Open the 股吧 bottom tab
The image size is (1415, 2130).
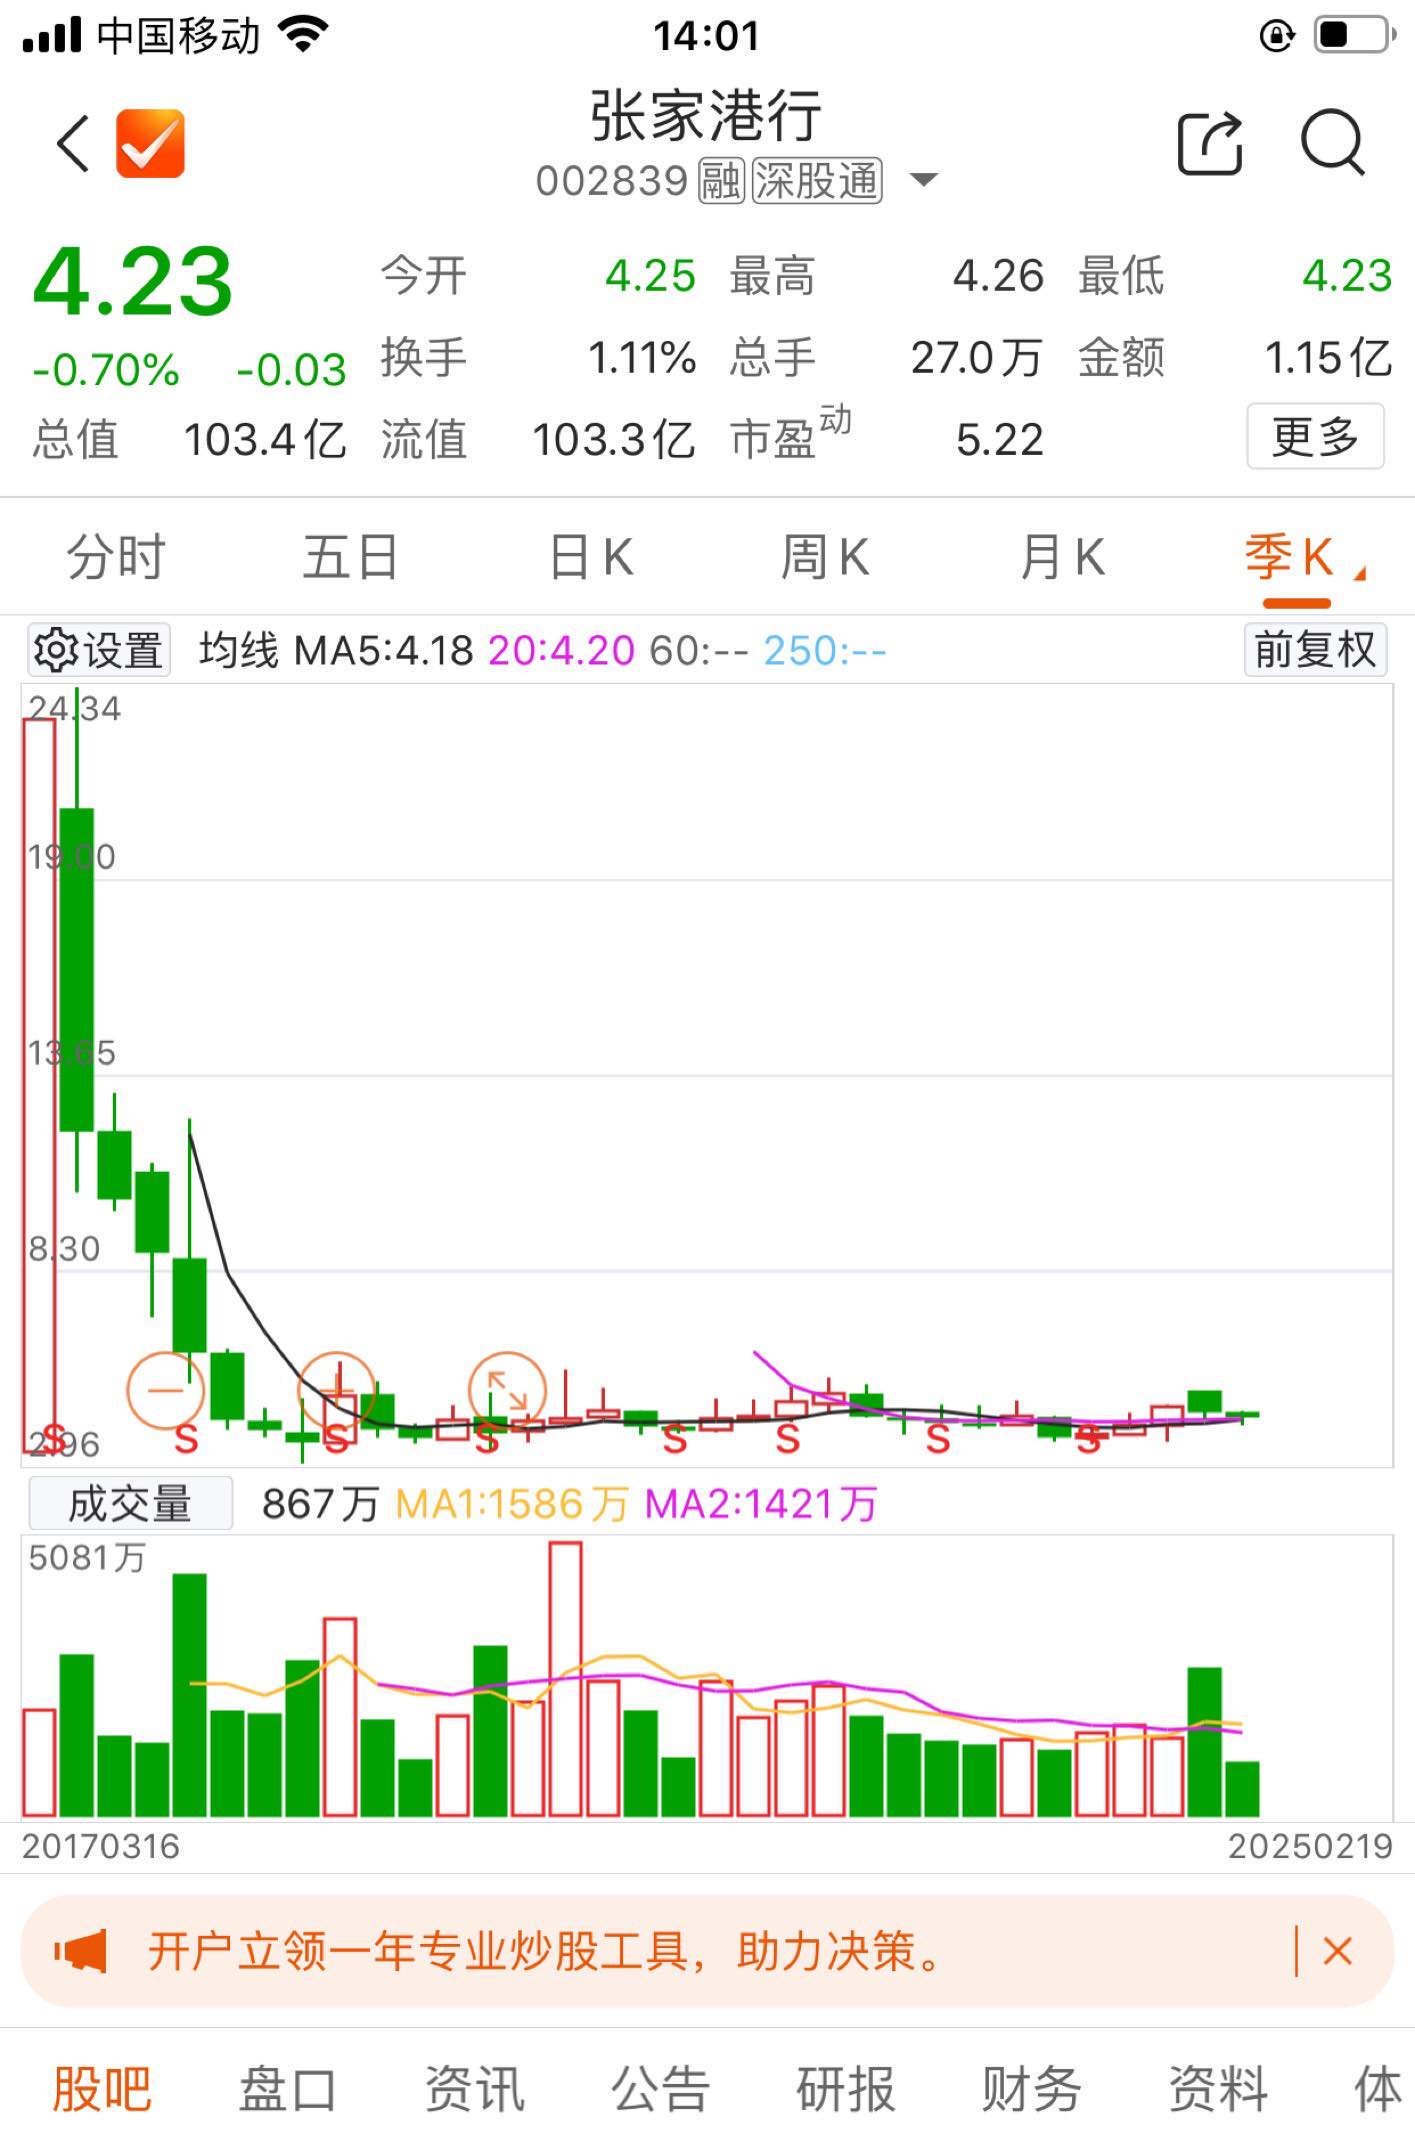(x=102, y=2089)
